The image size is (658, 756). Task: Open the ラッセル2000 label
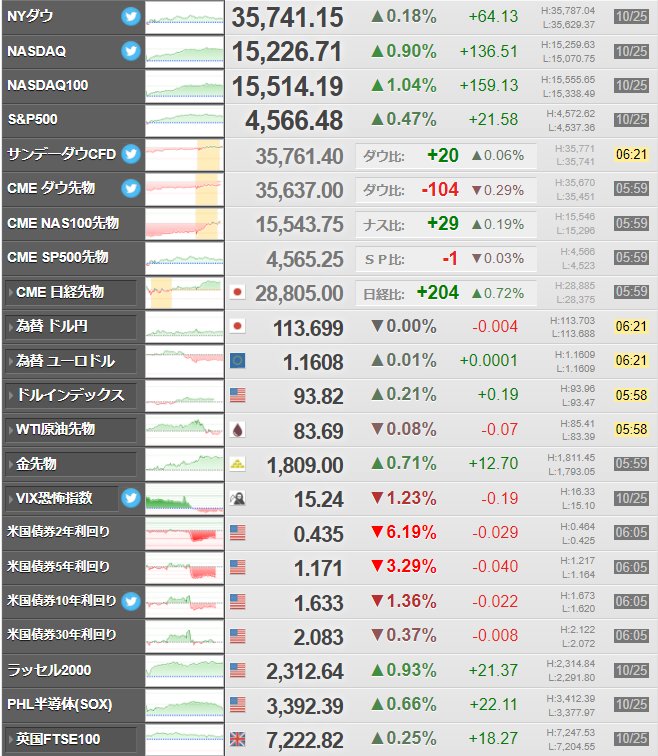click(49, 670)
